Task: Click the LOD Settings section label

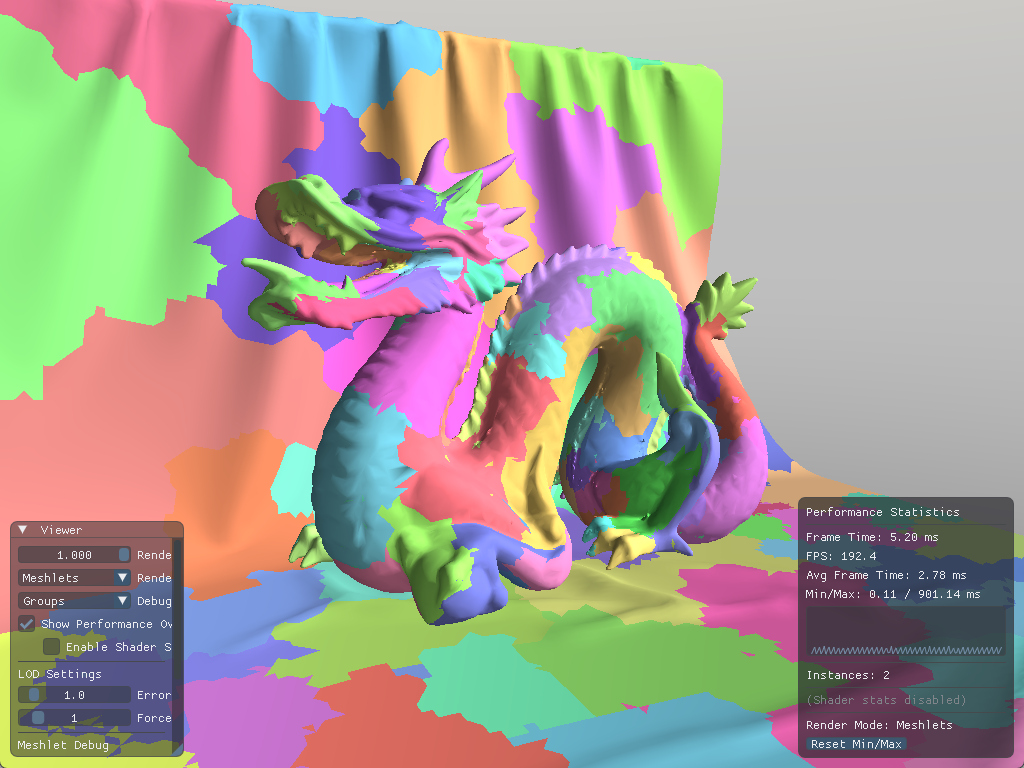Action: [x=60, y=674]
